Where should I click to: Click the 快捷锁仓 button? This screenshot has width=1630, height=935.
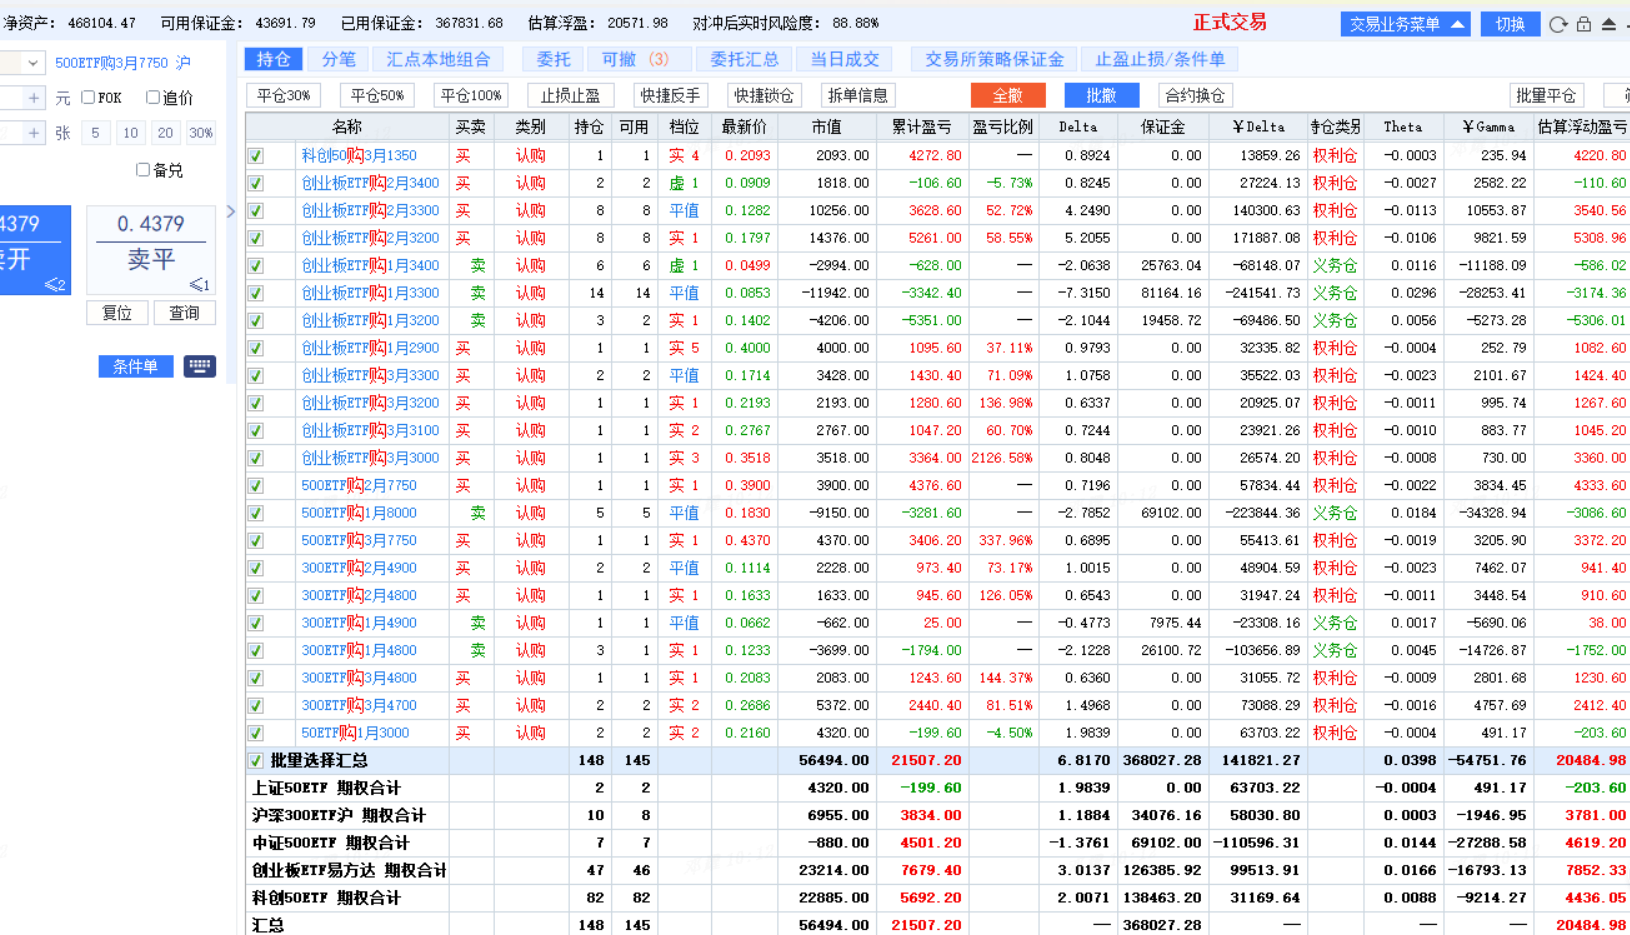coord(764,96)
